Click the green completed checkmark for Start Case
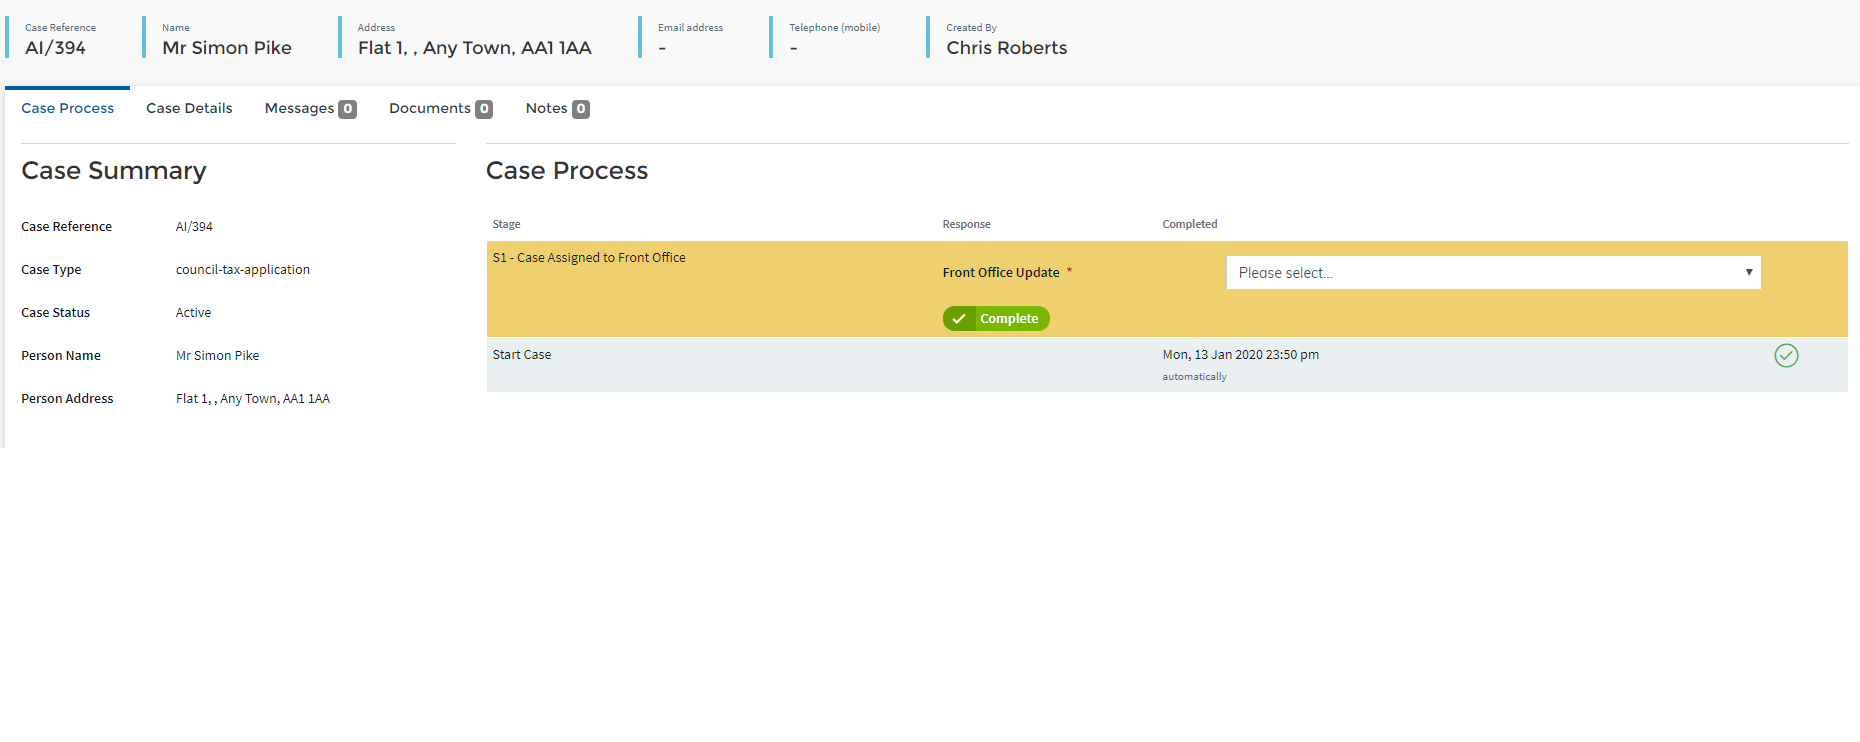 1786,355
